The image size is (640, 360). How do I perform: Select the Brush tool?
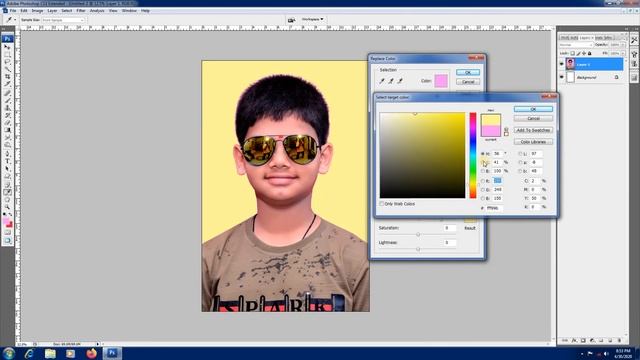(x=7, y=100)
